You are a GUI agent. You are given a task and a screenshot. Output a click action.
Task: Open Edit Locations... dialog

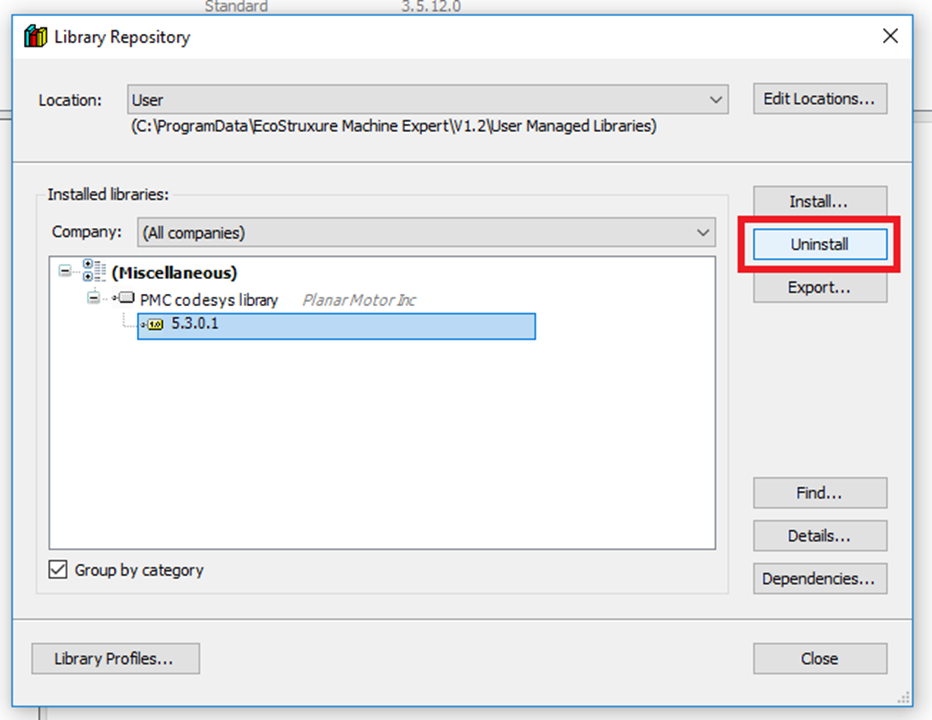819,99
